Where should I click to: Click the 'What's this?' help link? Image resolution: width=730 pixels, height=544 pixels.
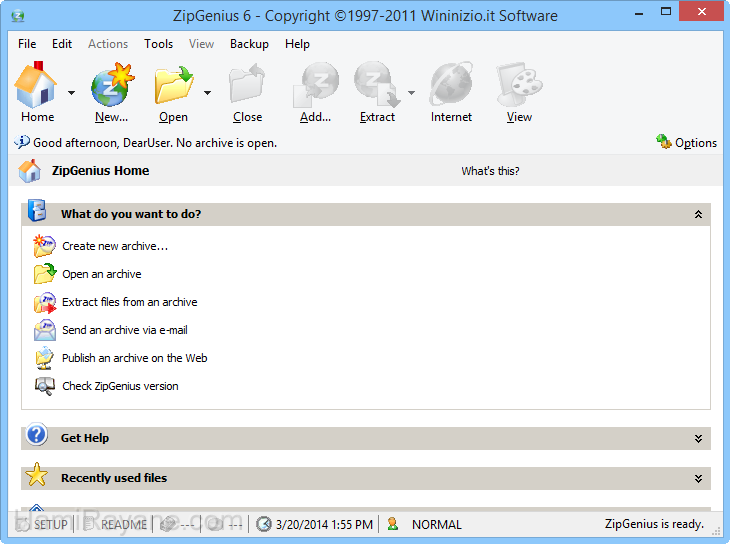point(490,171)
